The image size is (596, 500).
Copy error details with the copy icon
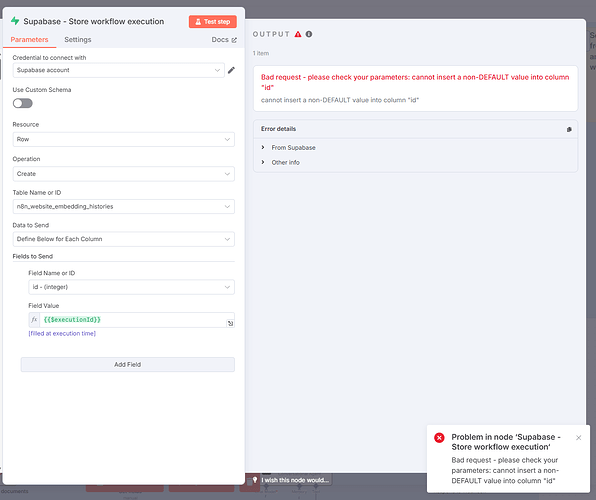click(569, 129)
